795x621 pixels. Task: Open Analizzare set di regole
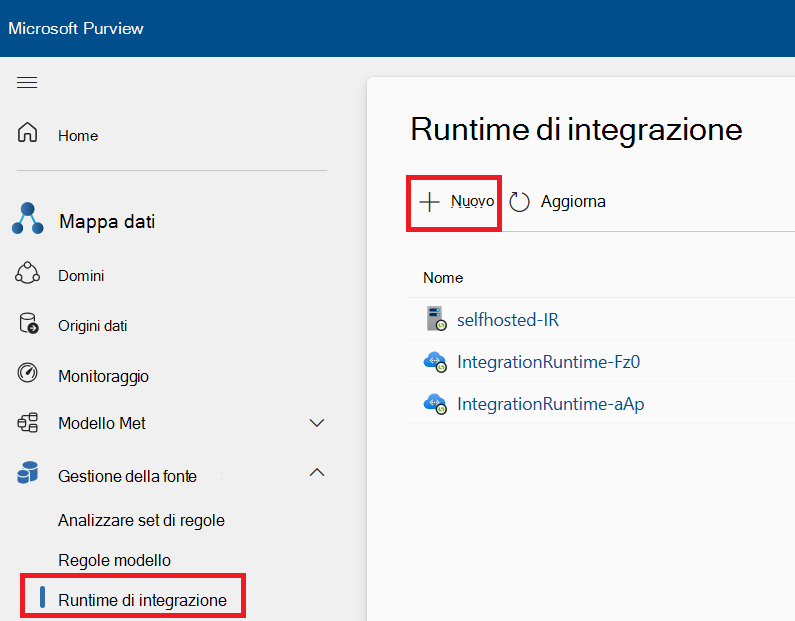[141, 521]
